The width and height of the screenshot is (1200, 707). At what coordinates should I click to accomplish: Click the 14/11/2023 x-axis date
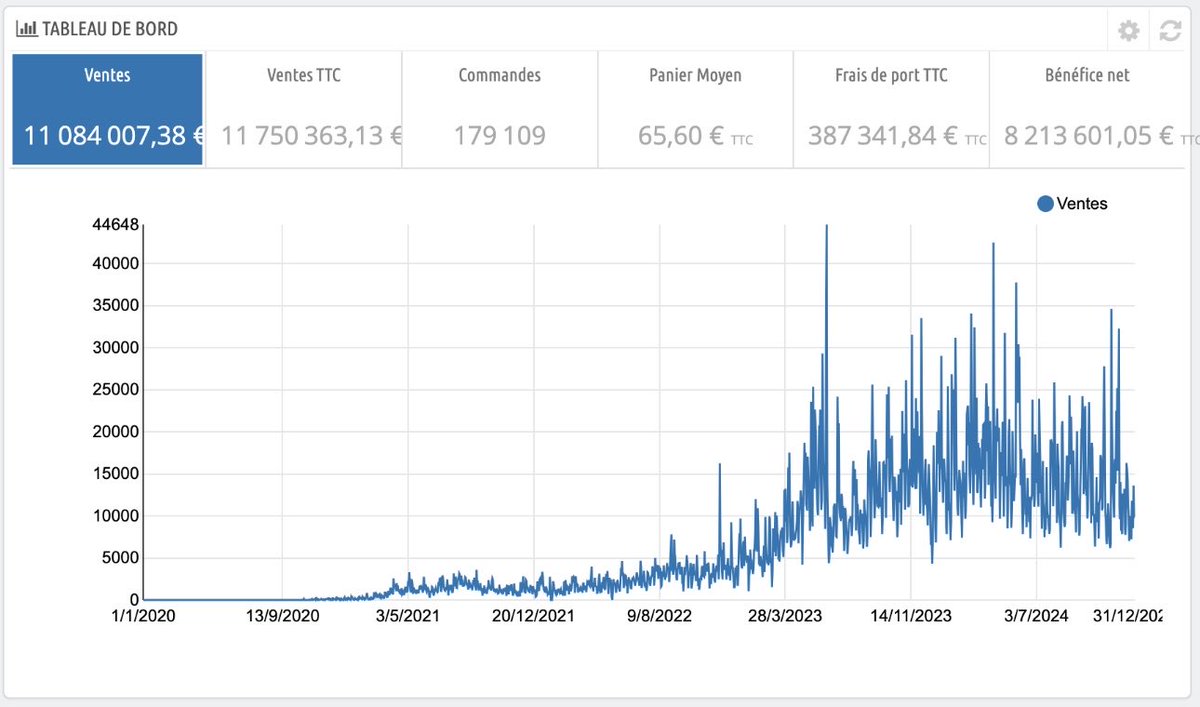click(x=911, y=616)
